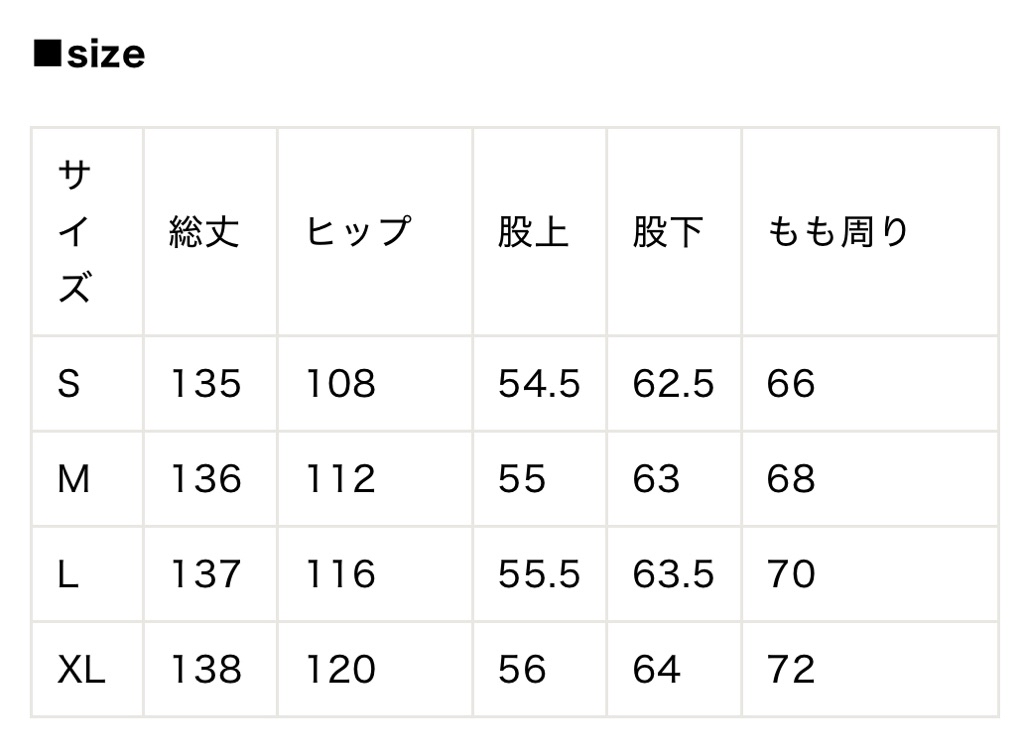The height and width of the screenshot is (754, 1024).
Task: Select the 137 total length cell
Action: tap(205, 574)
